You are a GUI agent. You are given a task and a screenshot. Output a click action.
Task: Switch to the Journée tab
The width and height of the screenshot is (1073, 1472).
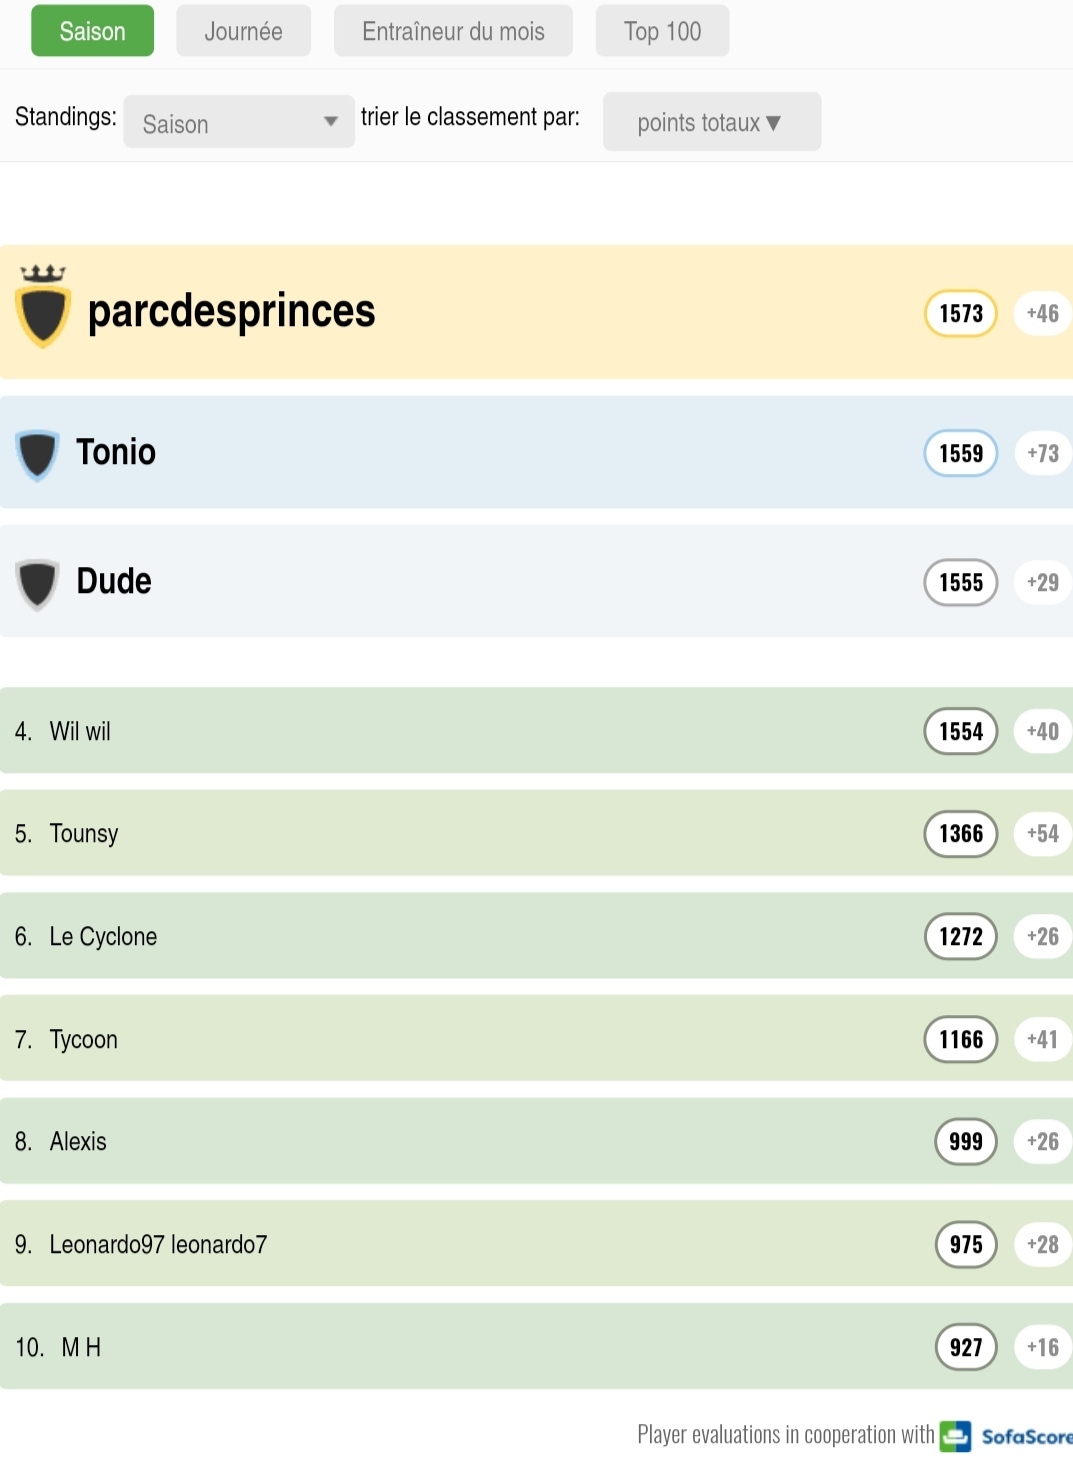pos(243,31)
